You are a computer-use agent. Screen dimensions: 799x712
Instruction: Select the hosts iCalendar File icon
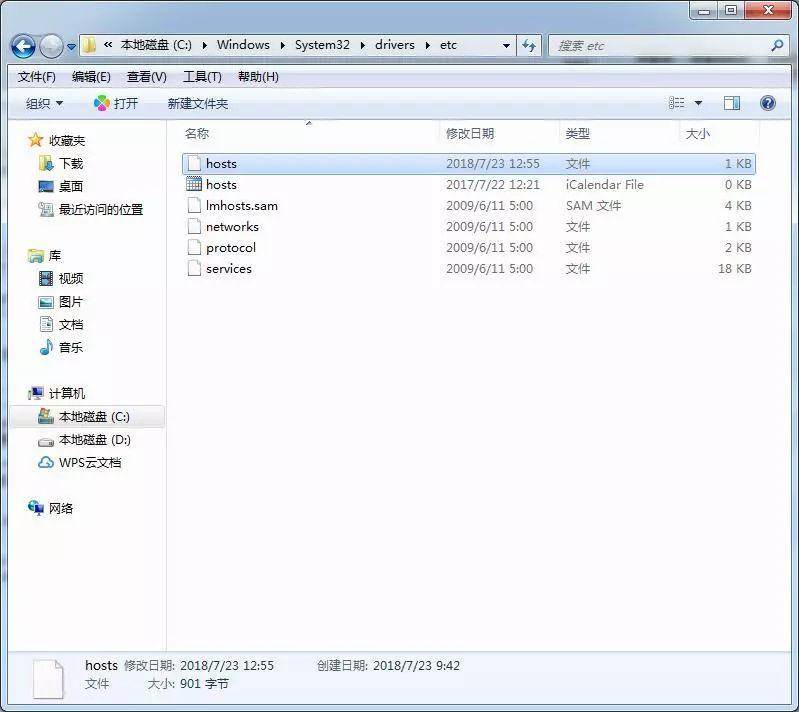(194, 184)
